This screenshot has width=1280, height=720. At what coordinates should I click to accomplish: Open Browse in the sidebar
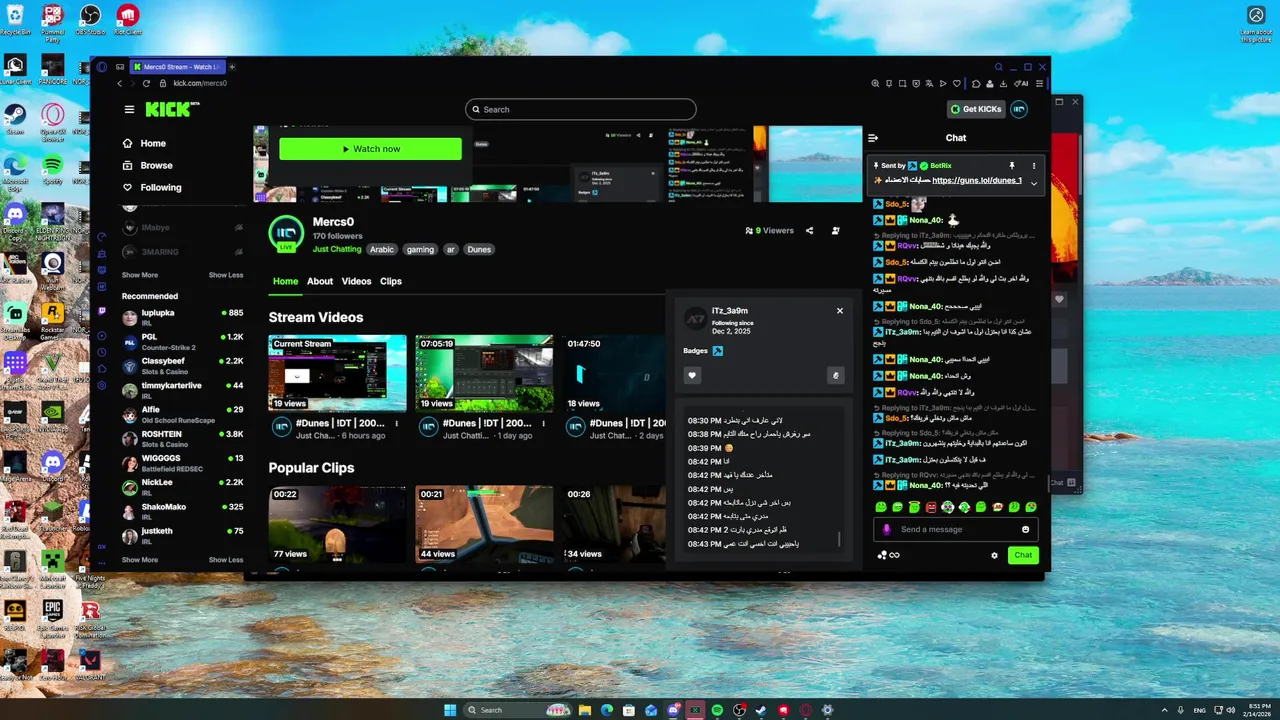[147, 165]
